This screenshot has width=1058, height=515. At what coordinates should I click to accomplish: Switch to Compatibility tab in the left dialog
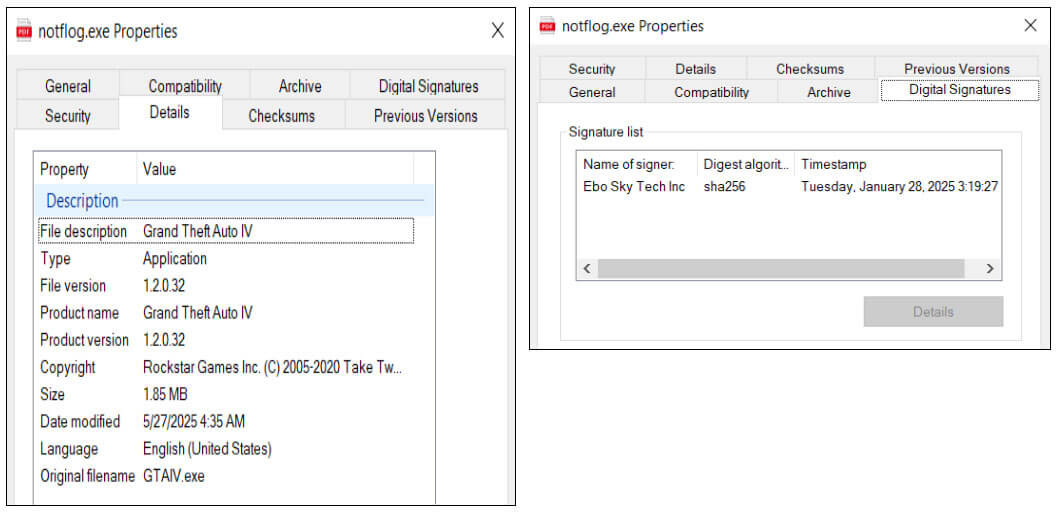point(185,86)
